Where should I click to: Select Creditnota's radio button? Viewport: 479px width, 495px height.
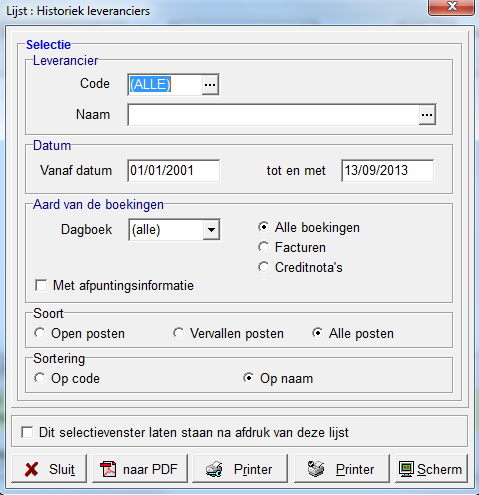click(263, 267)
